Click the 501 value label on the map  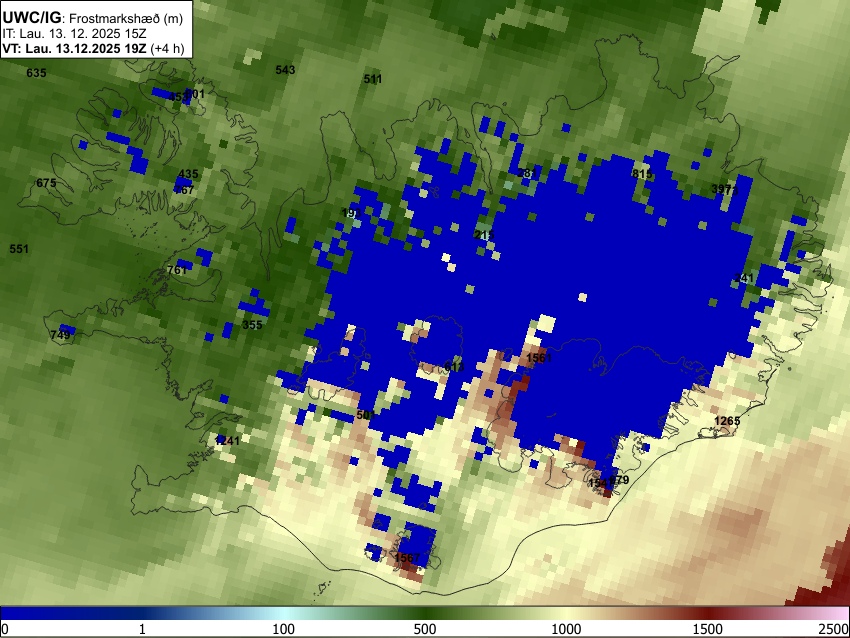[x=366, y=415]
